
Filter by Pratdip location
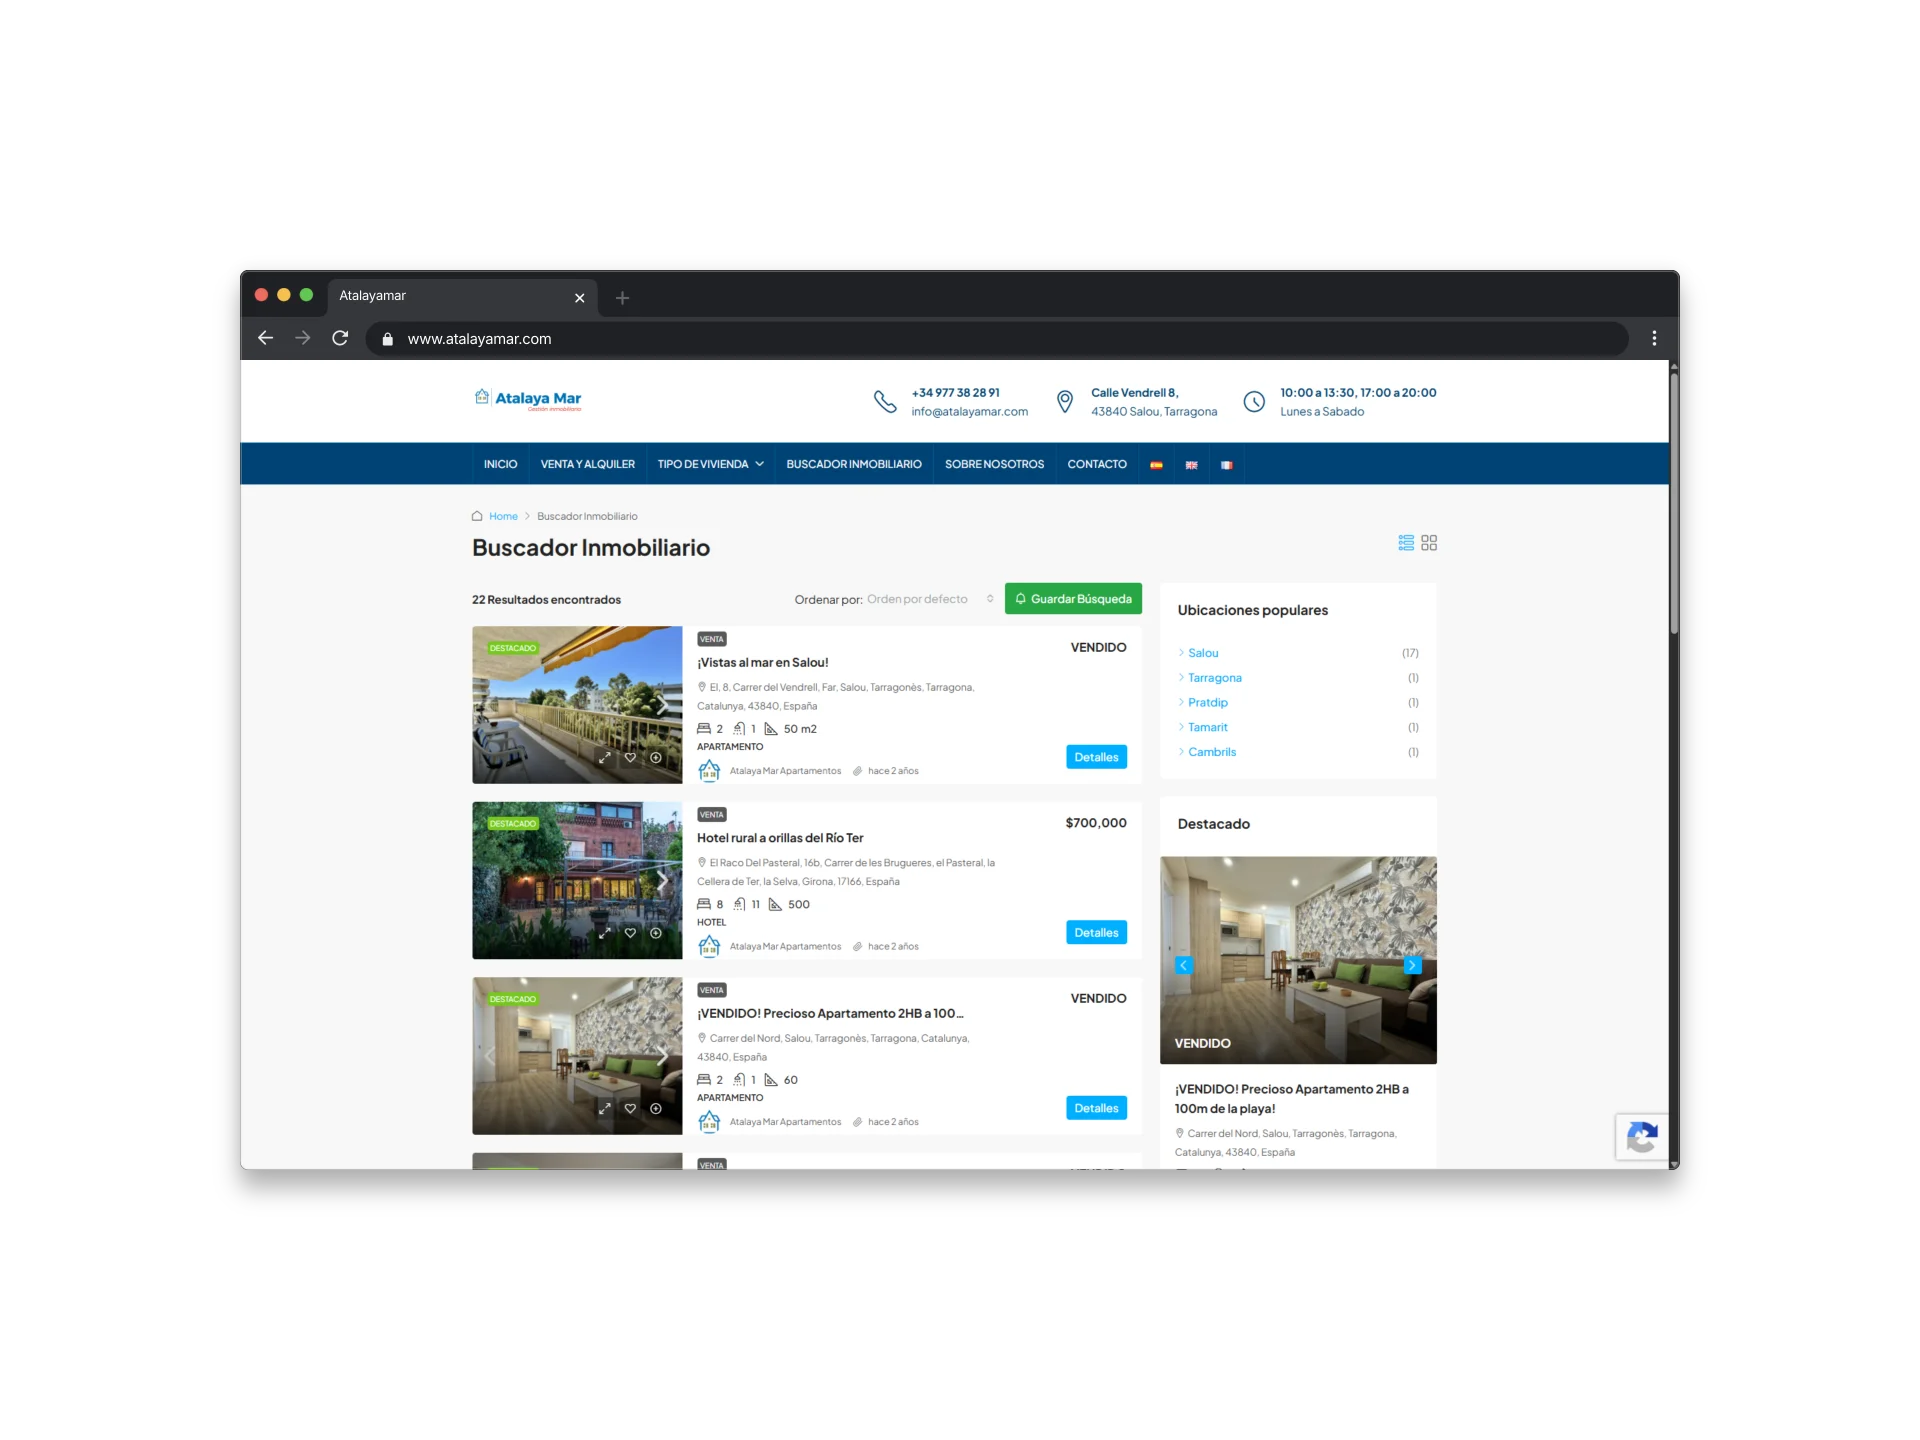click(x=1208, y=702)
